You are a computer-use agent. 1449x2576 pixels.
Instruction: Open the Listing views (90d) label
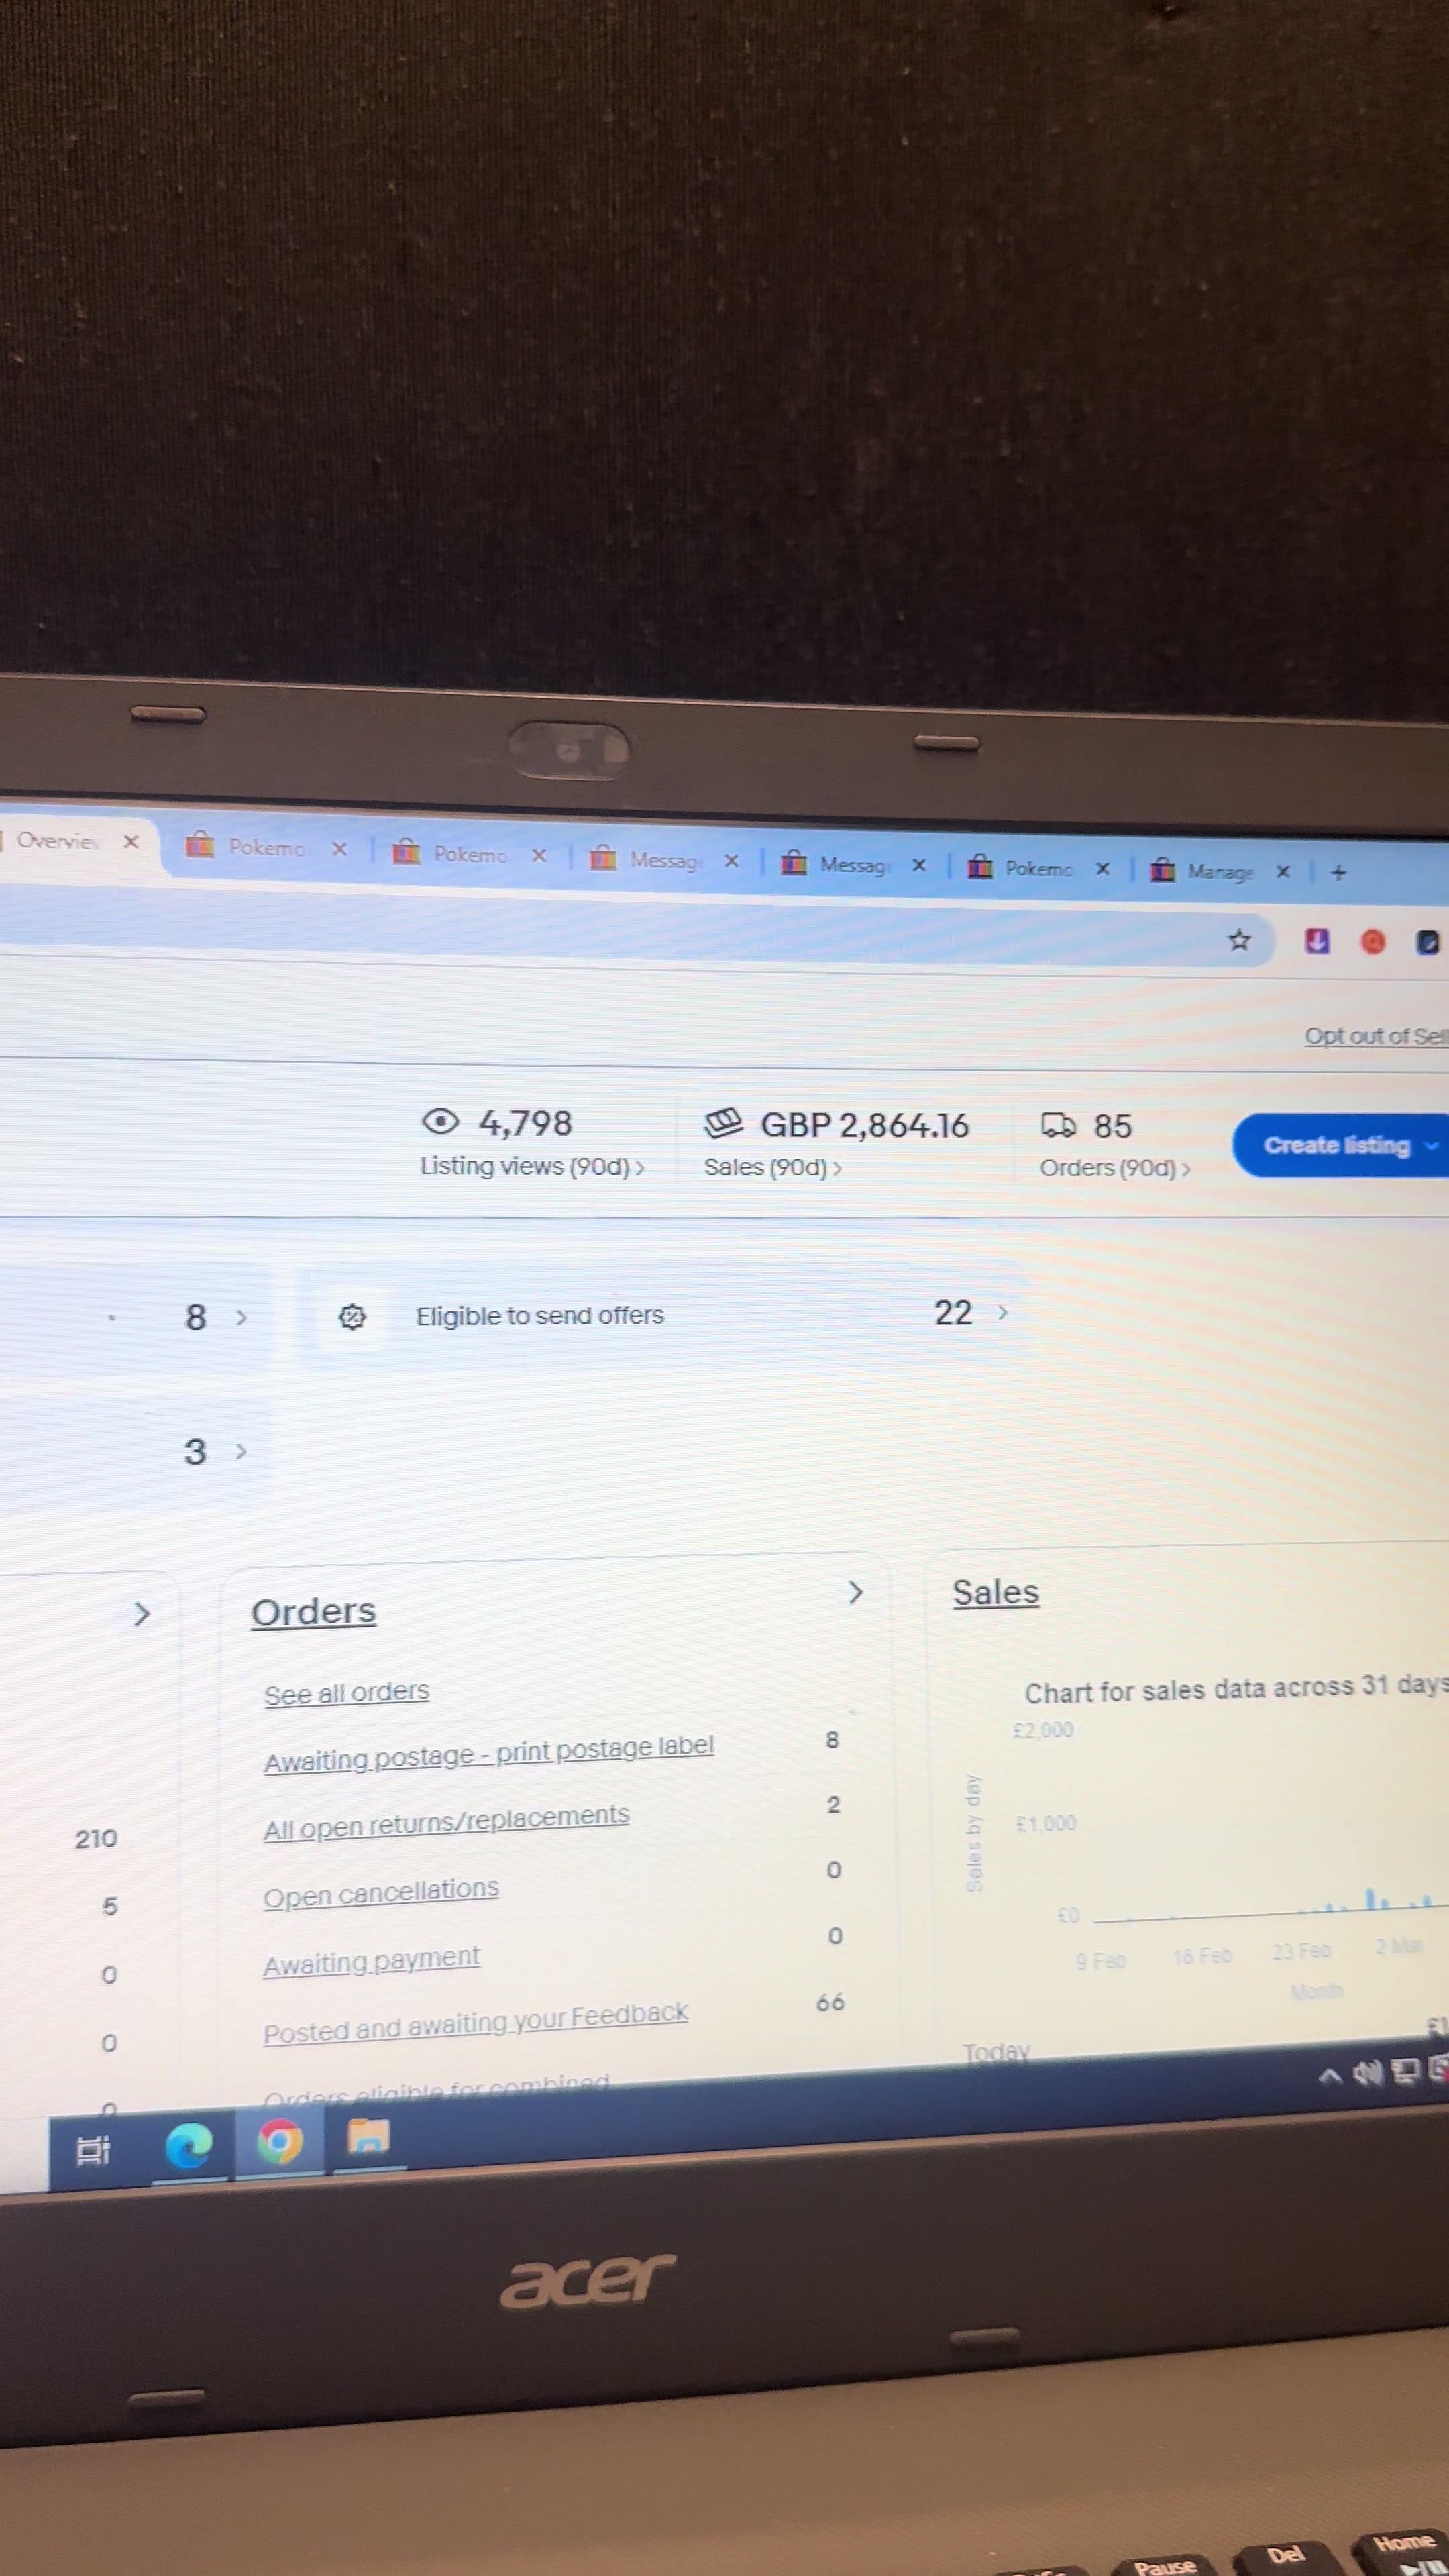point(524,1166)
